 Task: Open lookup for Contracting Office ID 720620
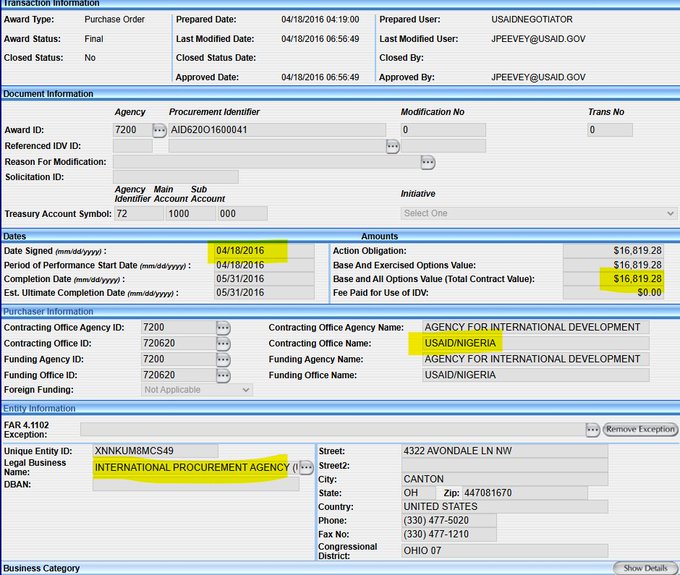223,343
